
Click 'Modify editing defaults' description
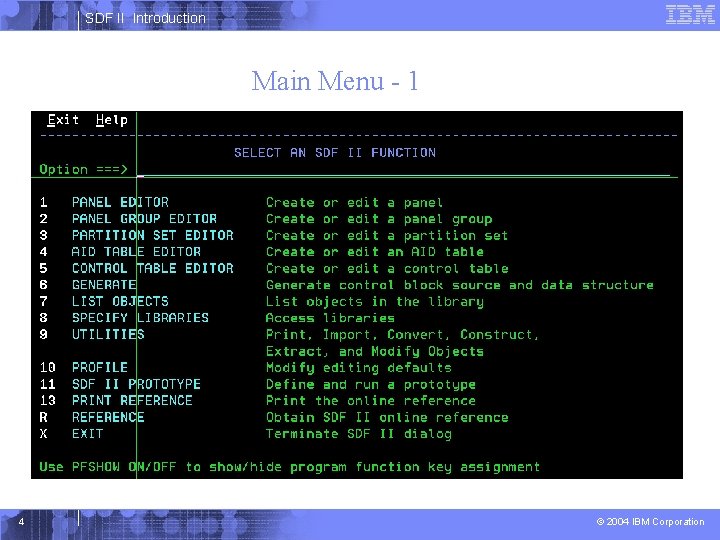coord(359,368)
